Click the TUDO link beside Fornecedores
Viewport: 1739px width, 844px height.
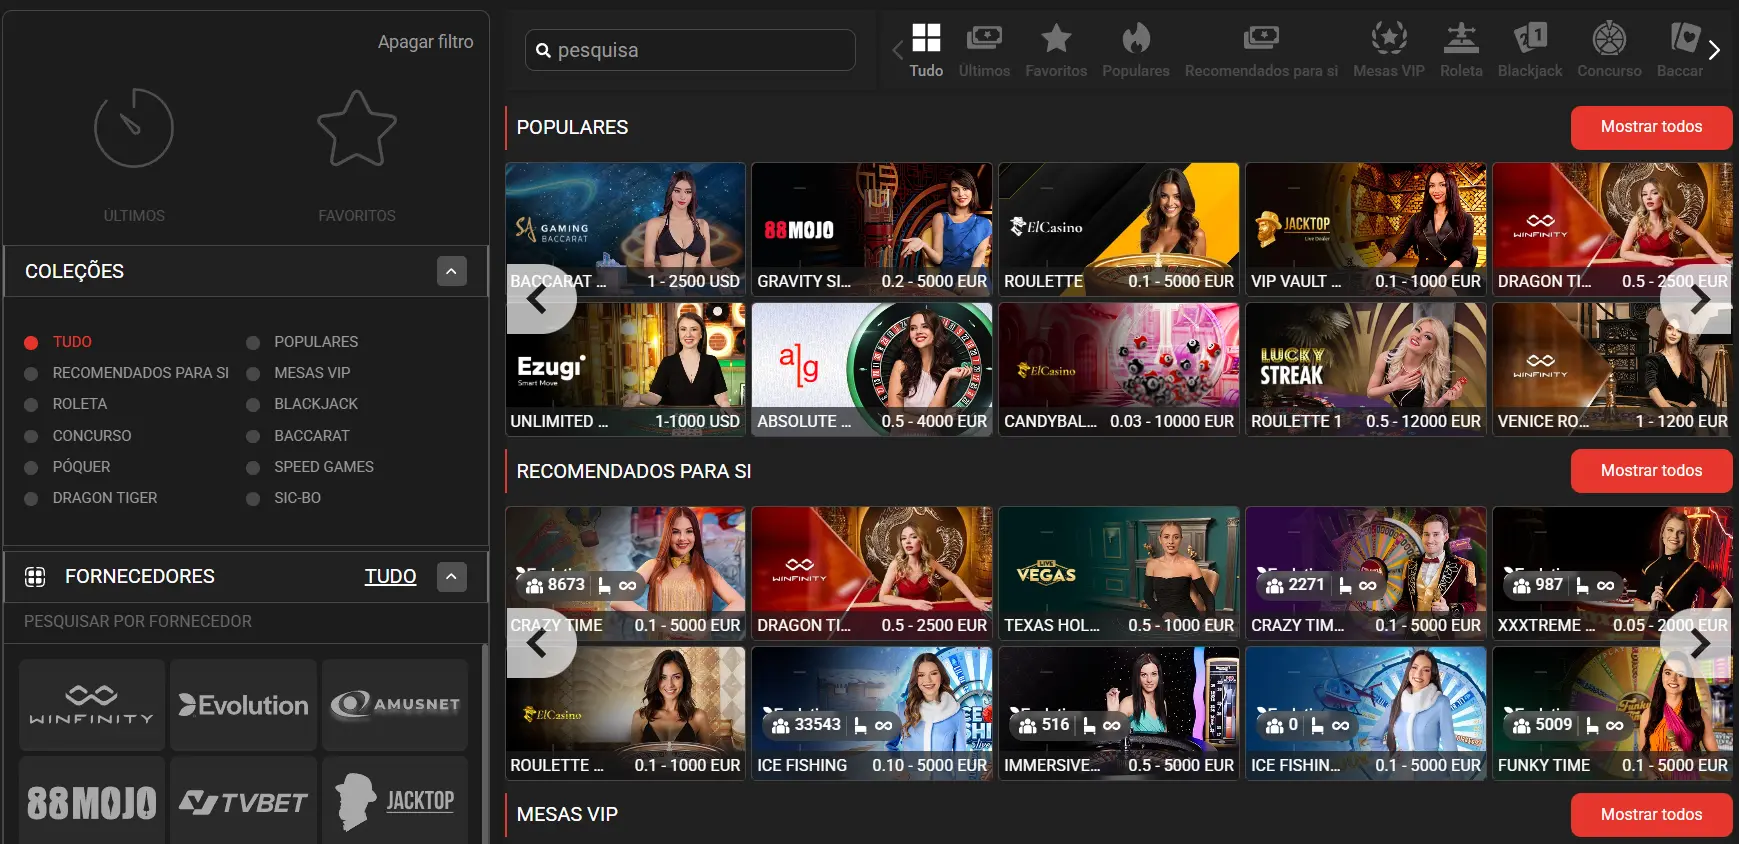(390, 576)
